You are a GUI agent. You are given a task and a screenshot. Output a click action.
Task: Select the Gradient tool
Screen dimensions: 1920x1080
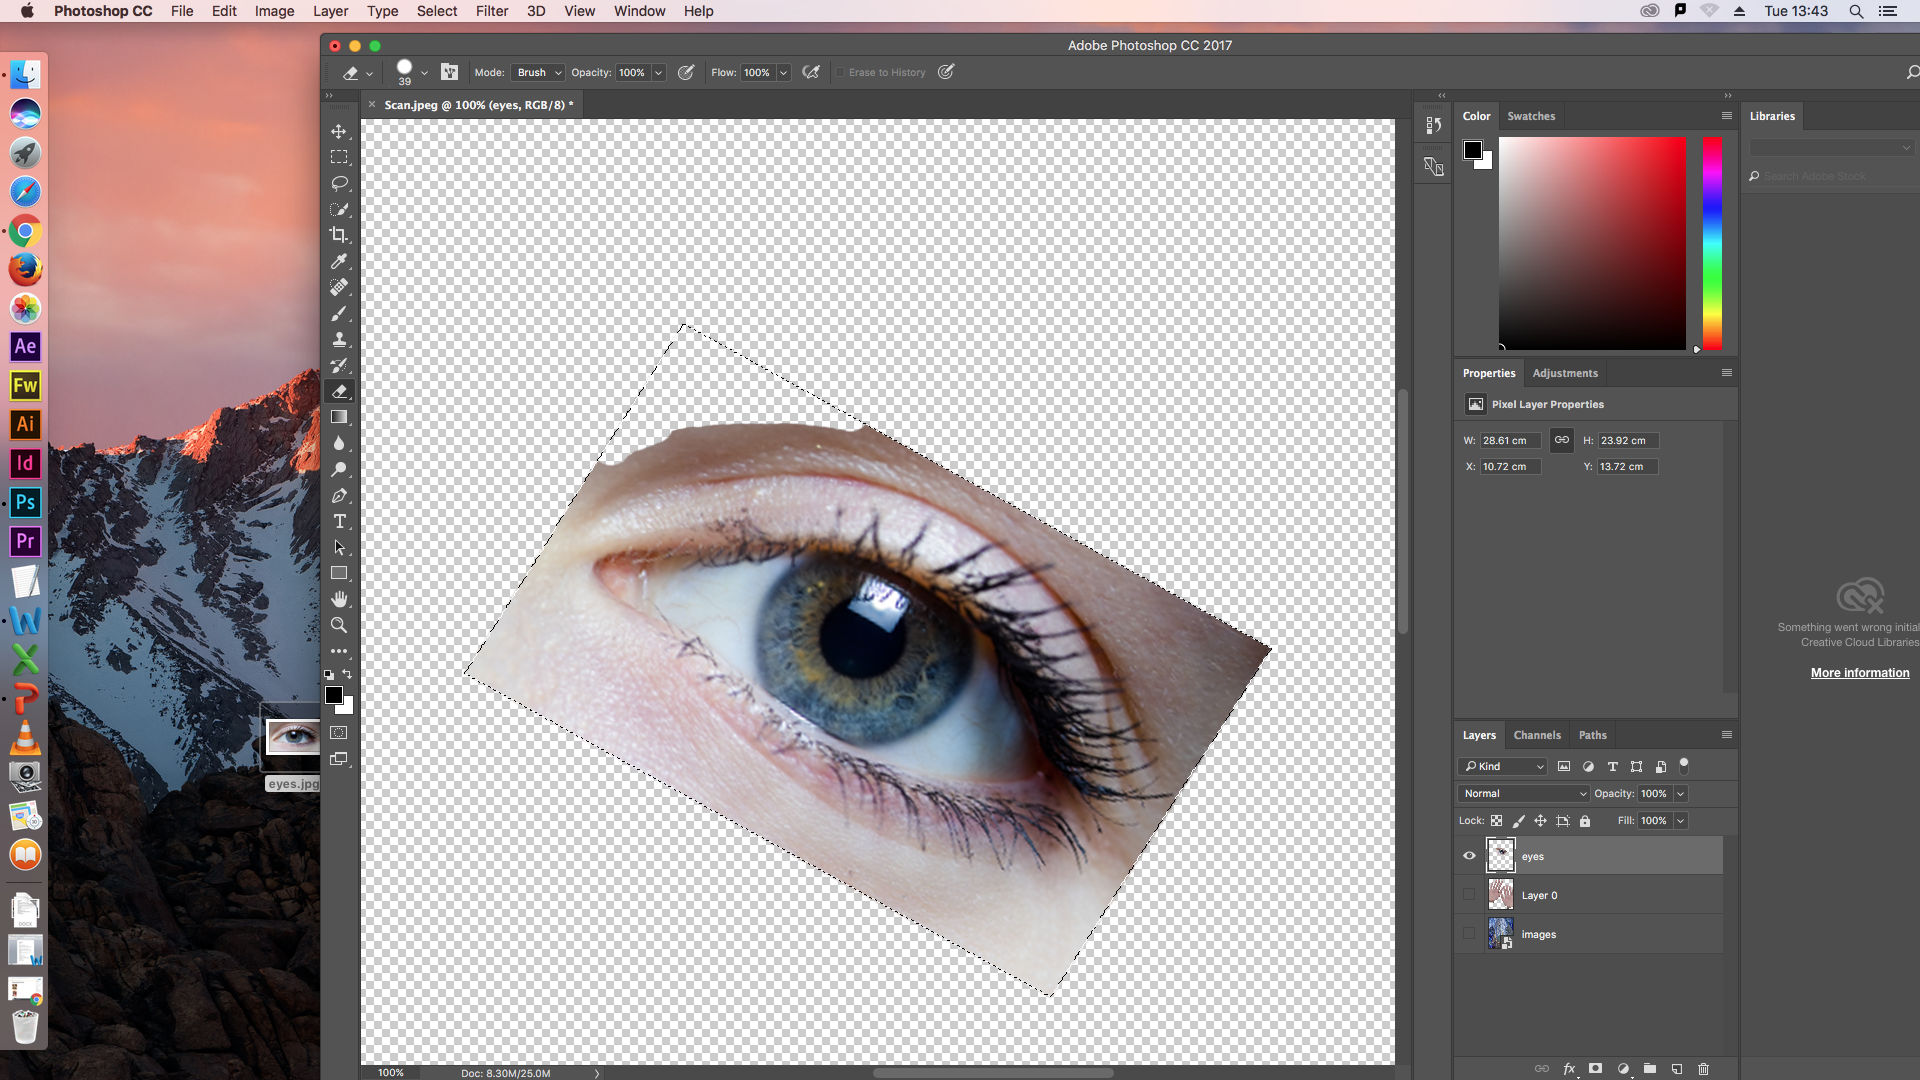click(x=339, y=417)
